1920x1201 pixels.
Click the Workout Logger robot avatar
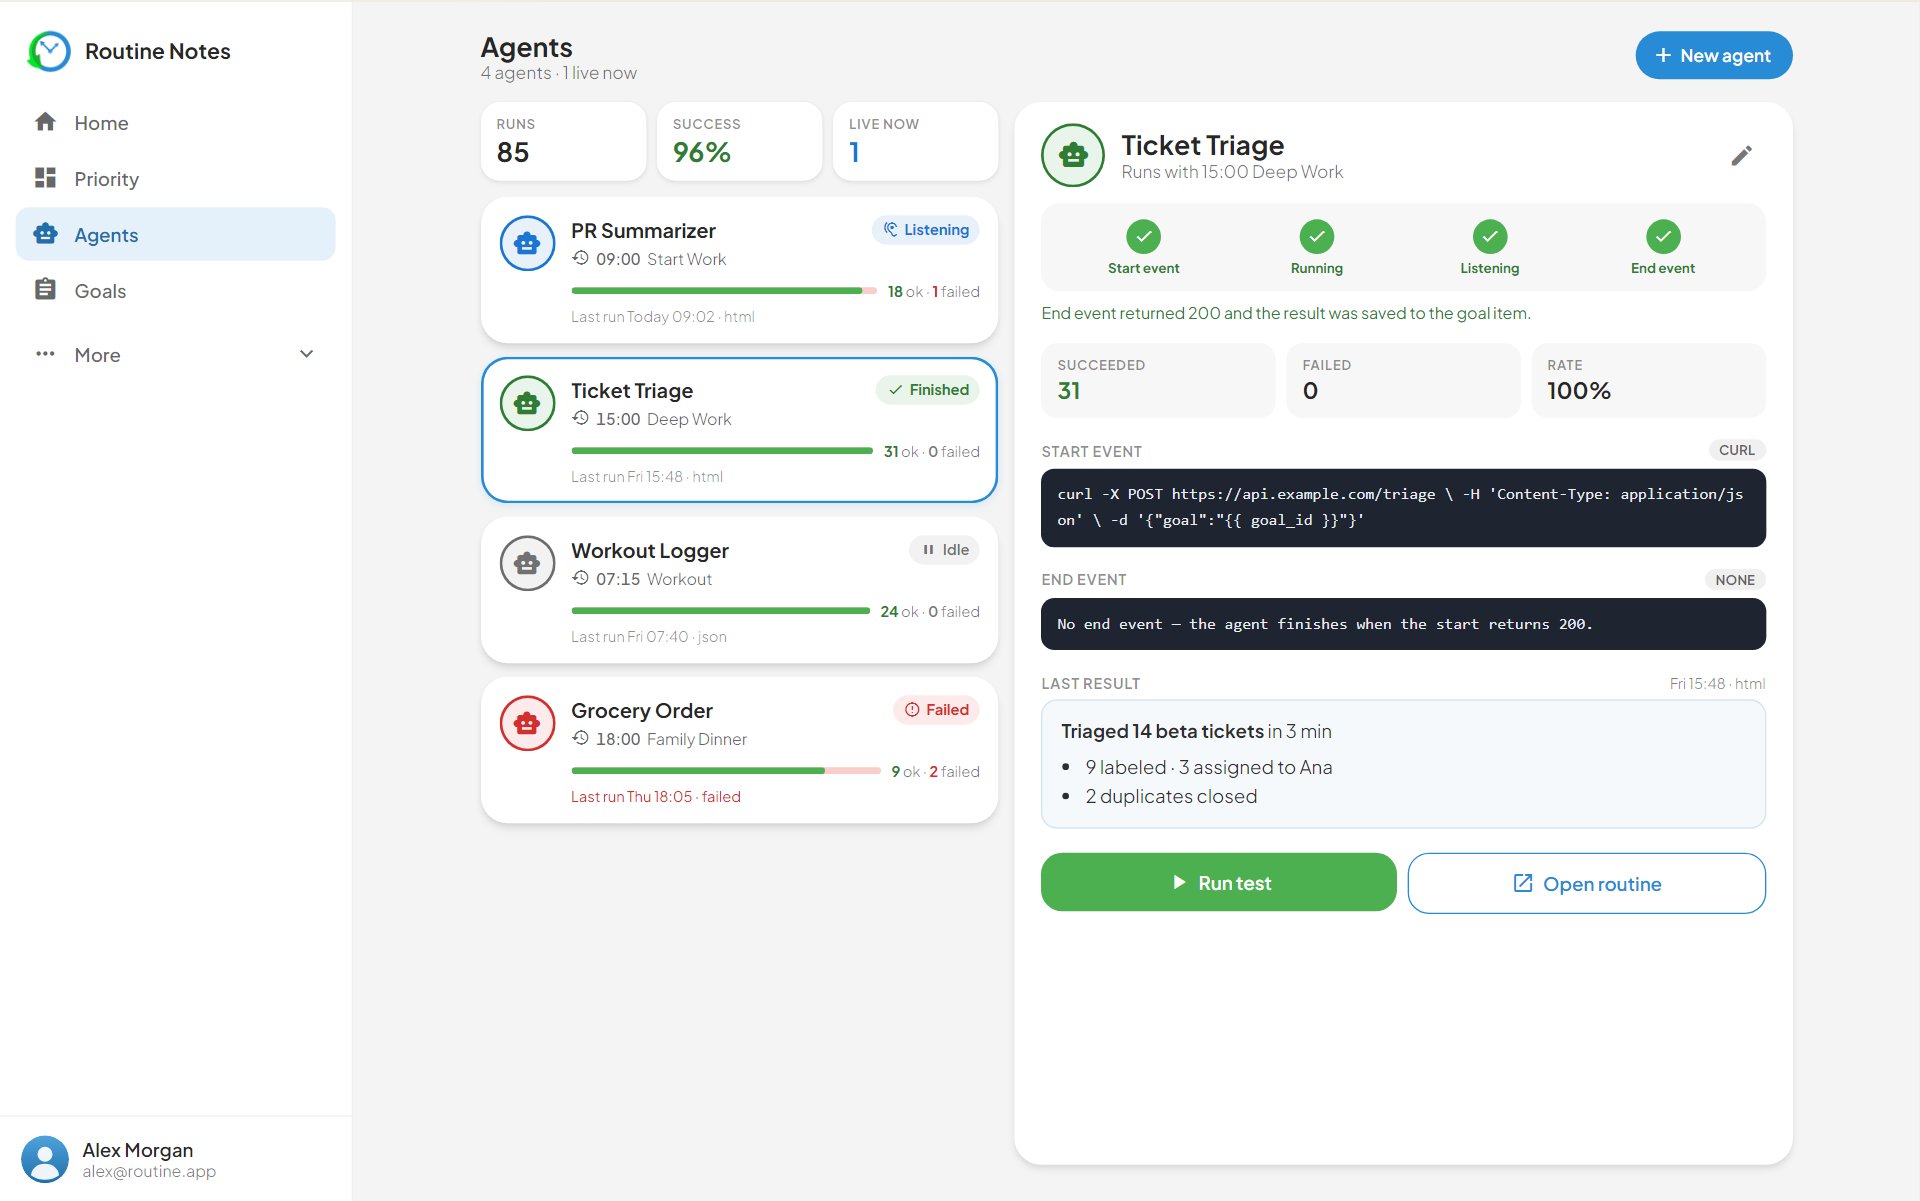click(x=527, y=563)
